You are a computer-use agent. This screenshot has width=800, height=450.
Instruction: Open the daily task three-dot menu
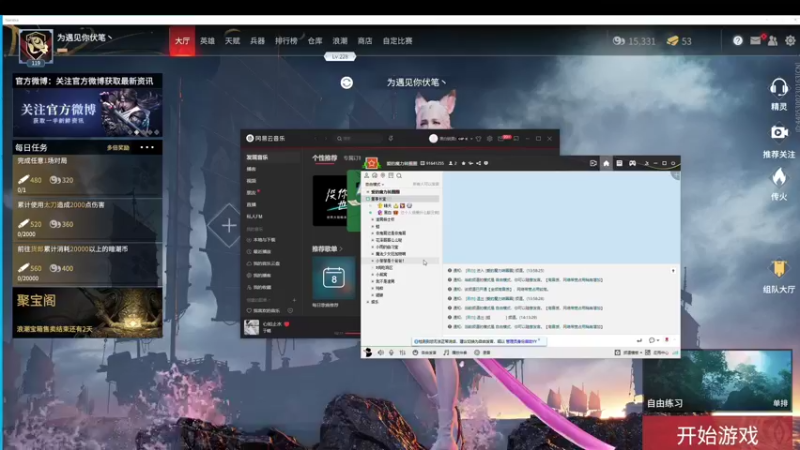147,147
